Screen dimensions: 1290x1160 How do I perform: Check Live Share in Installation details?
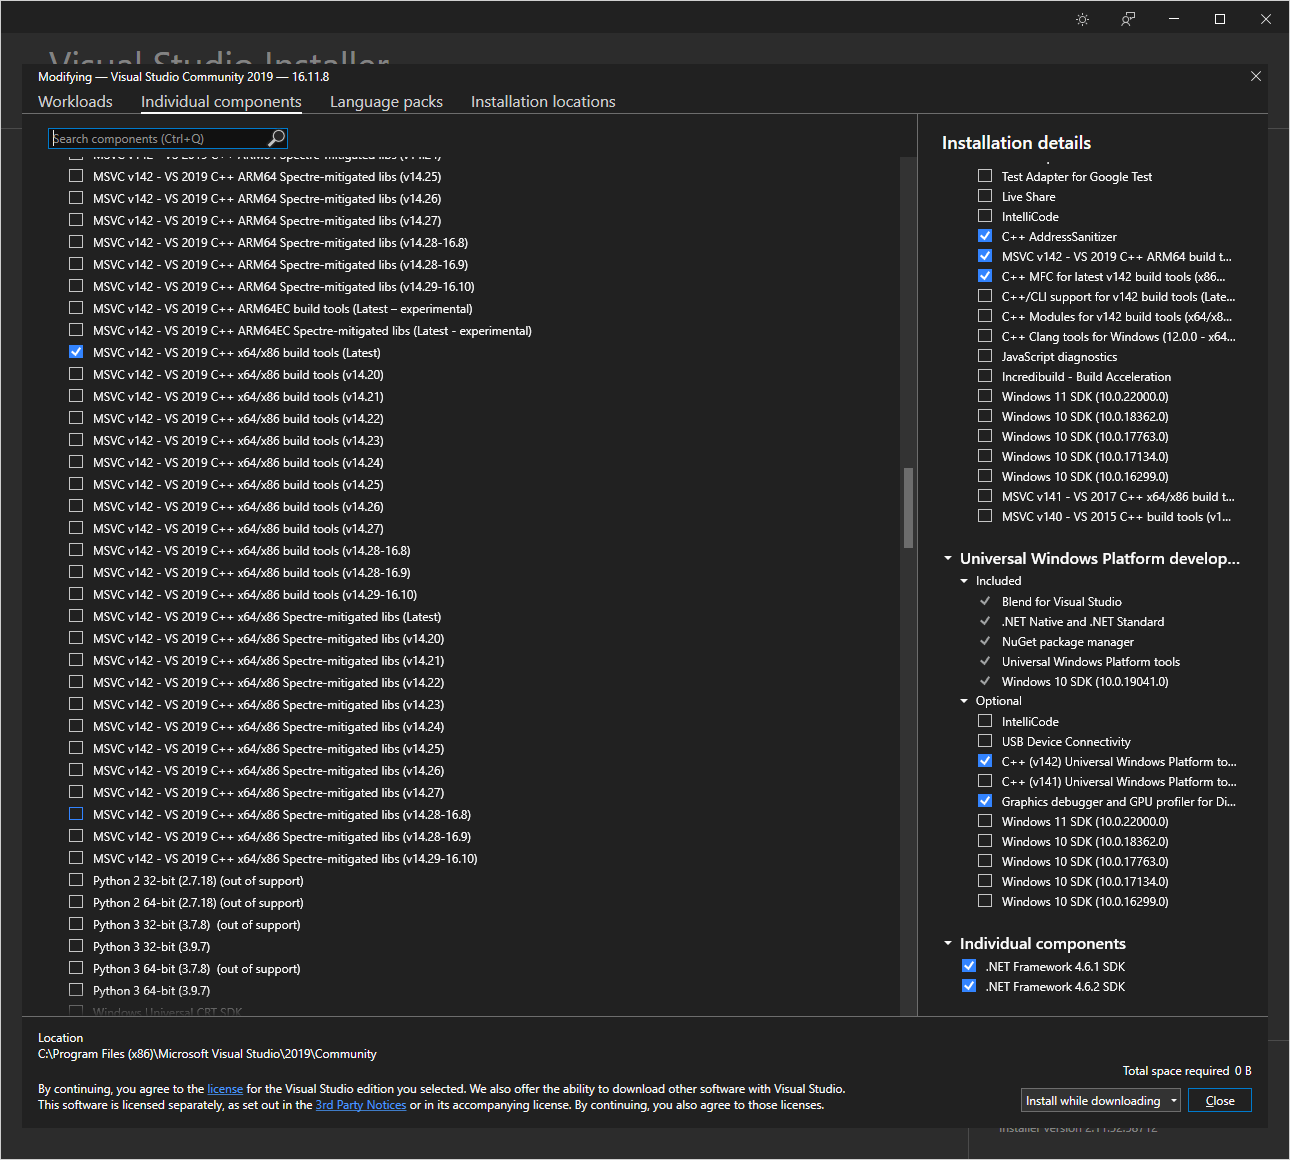pos(985,196)
